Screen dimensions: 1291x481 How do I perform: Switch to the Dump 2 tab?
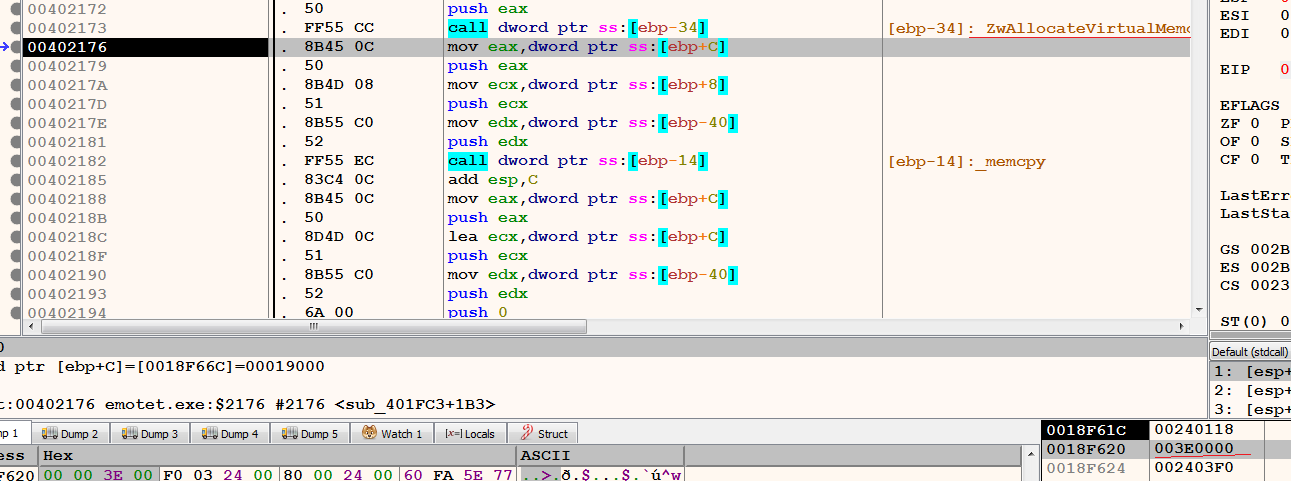pos(69,433)
